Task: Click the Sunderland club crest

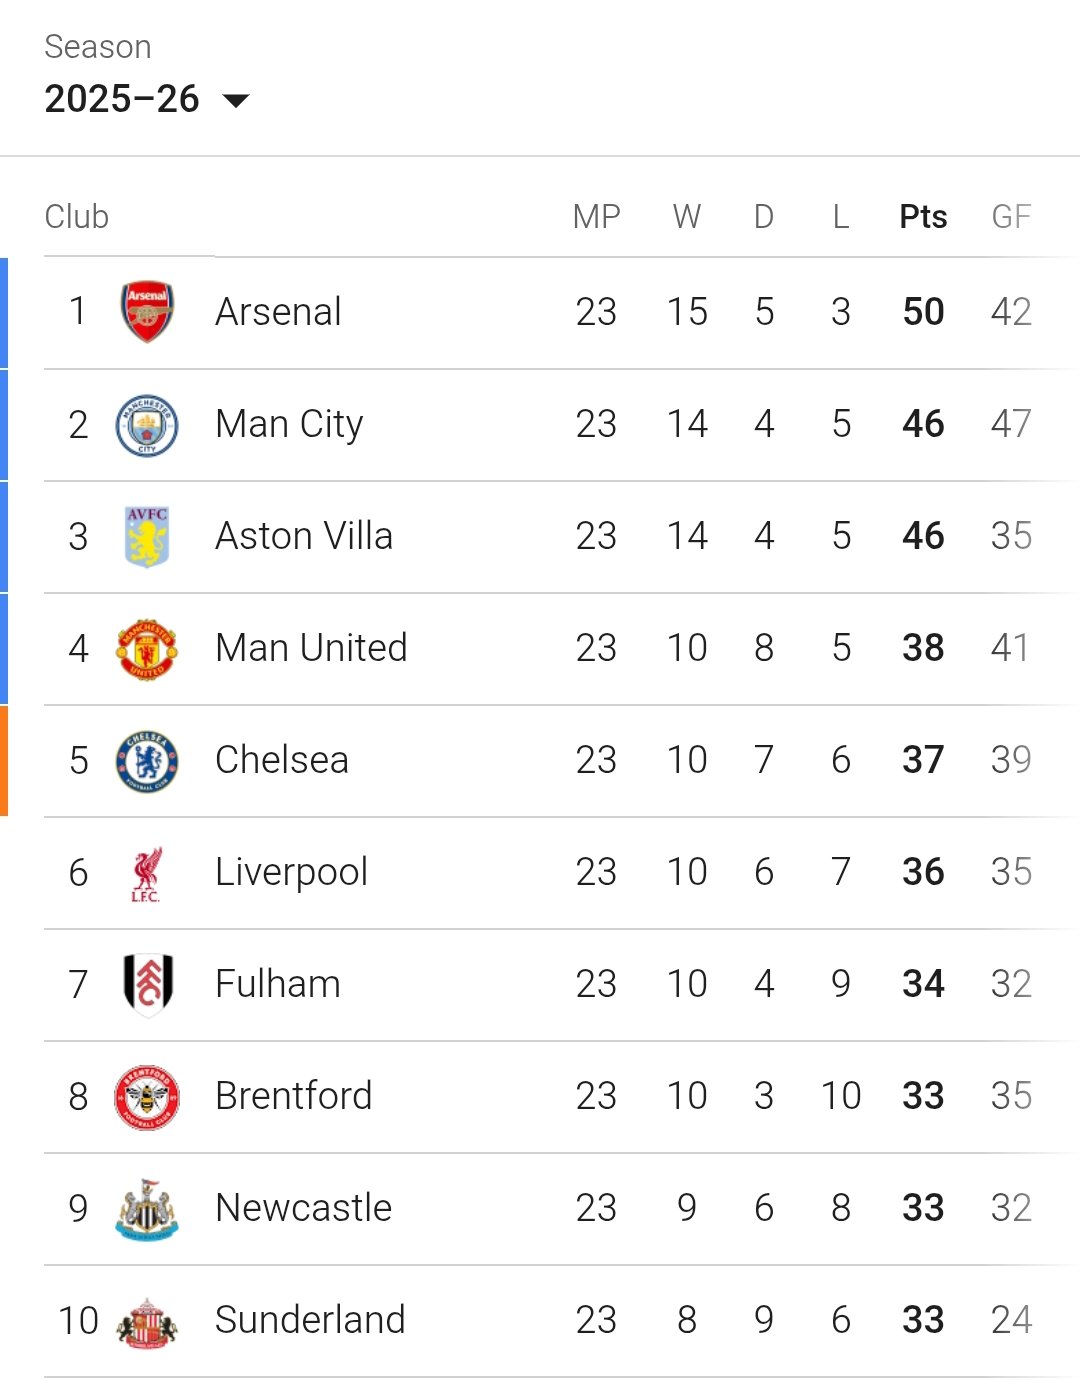Action: pyautogui.click(x=147, y=1321)
